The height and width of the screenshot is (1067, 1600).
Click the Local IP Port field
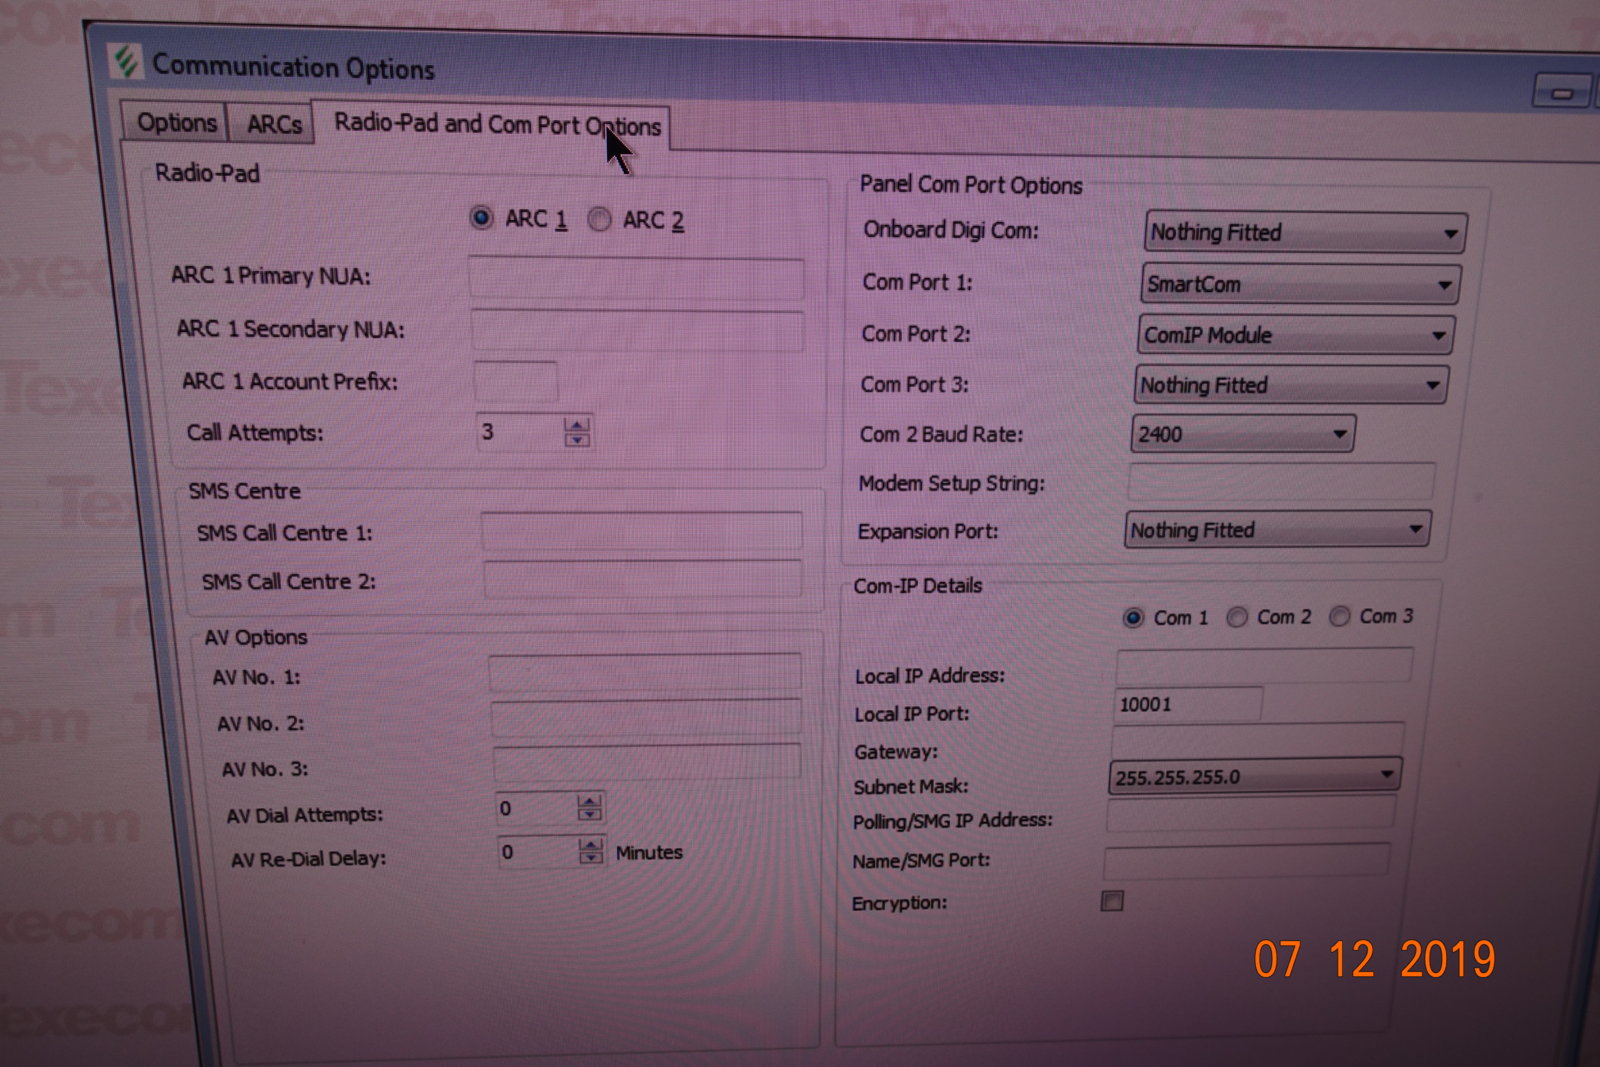[1187, 704]
